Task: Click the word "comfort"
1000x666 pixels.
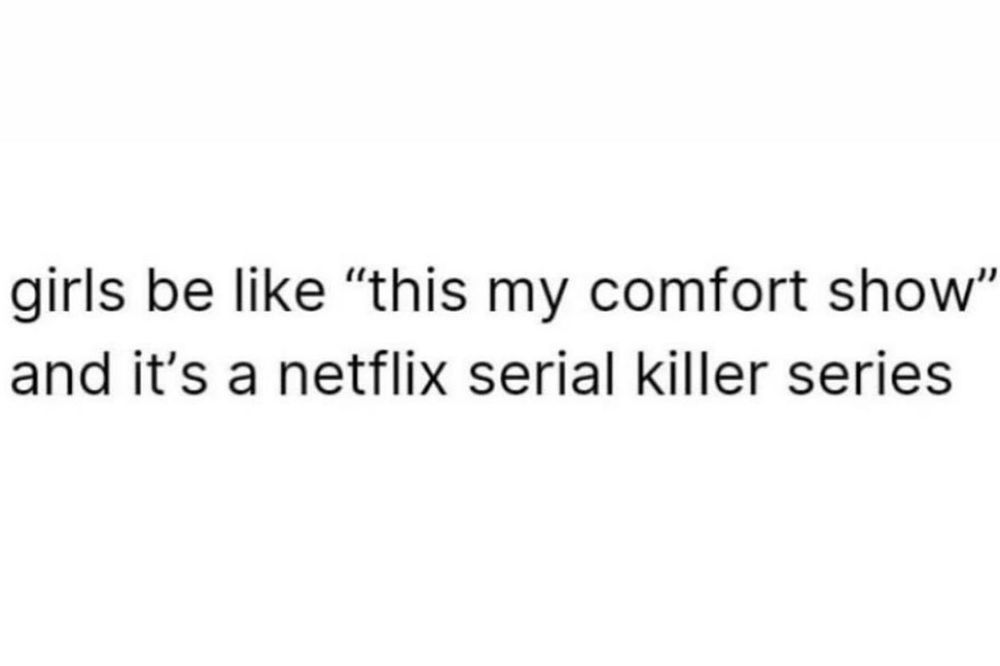Action: click(x=699, y=290)
